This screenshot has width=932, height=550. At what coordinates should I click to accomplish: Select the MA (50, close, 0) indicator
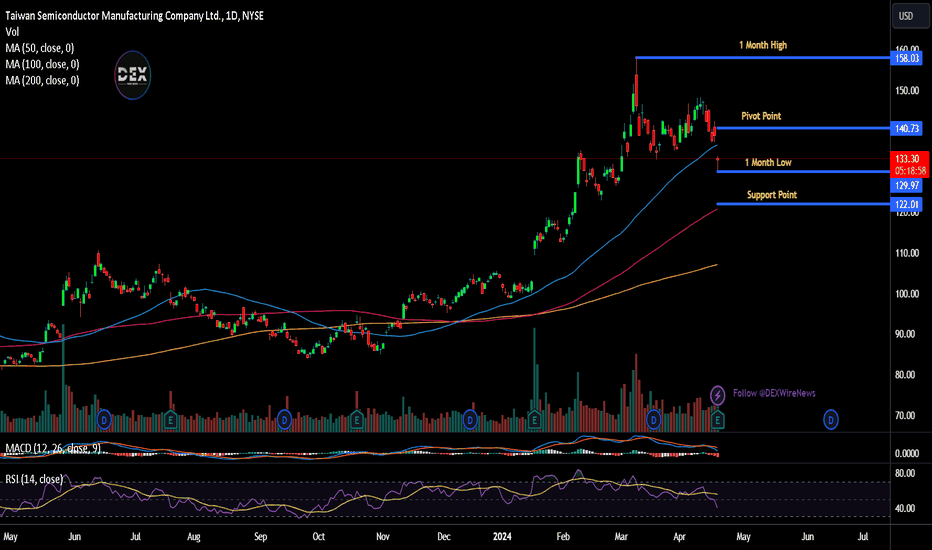click(x=40, y=48)
